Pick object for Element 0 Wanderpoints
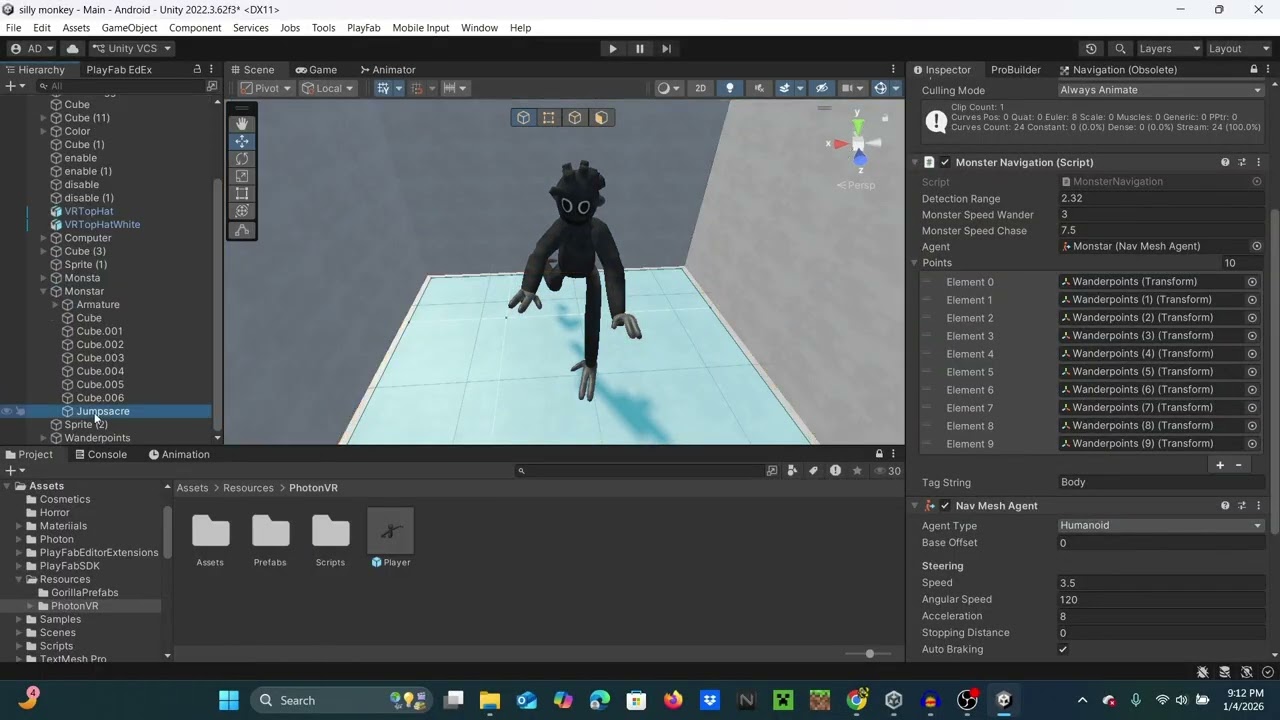Image resolution: width=1280 pixels, height=720 pixels. pyautogui.click(x=1252, y=283)
